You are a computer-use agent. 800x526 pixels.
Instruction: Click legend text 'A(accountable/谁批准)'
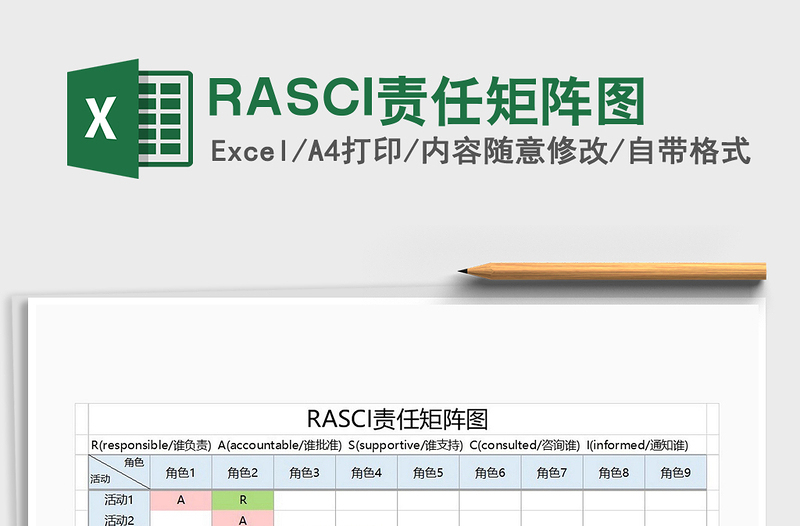point(280,445)
